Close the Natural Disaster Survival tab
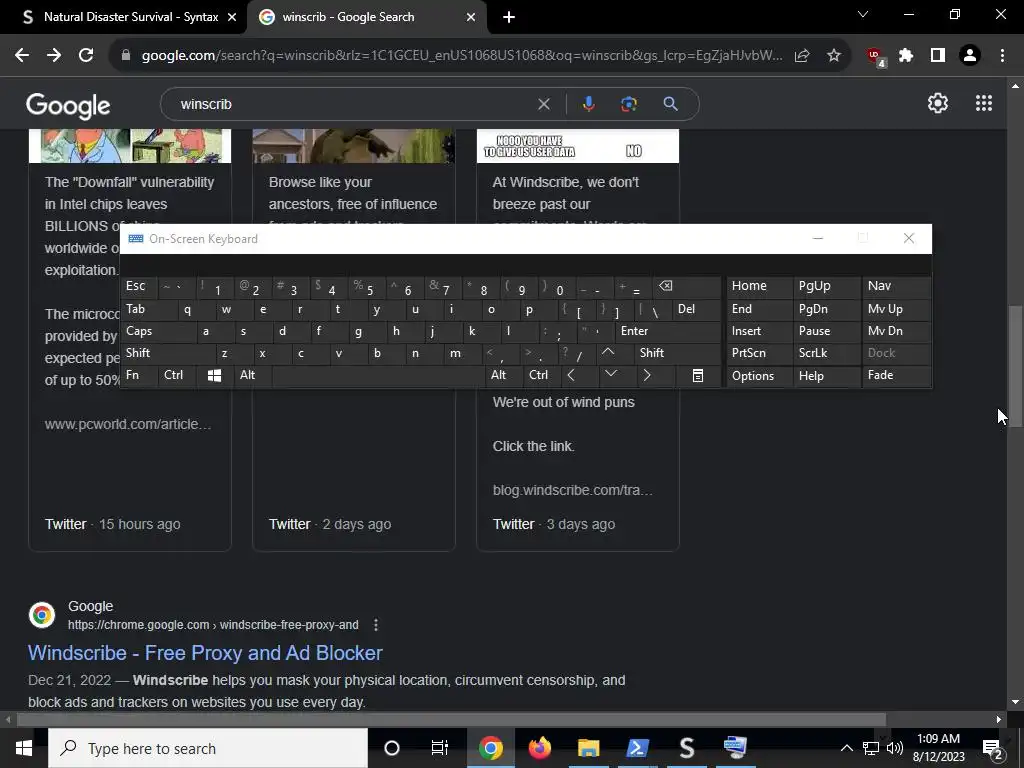The width and height of the screenshot is (1024, 768). coord(231,17)
